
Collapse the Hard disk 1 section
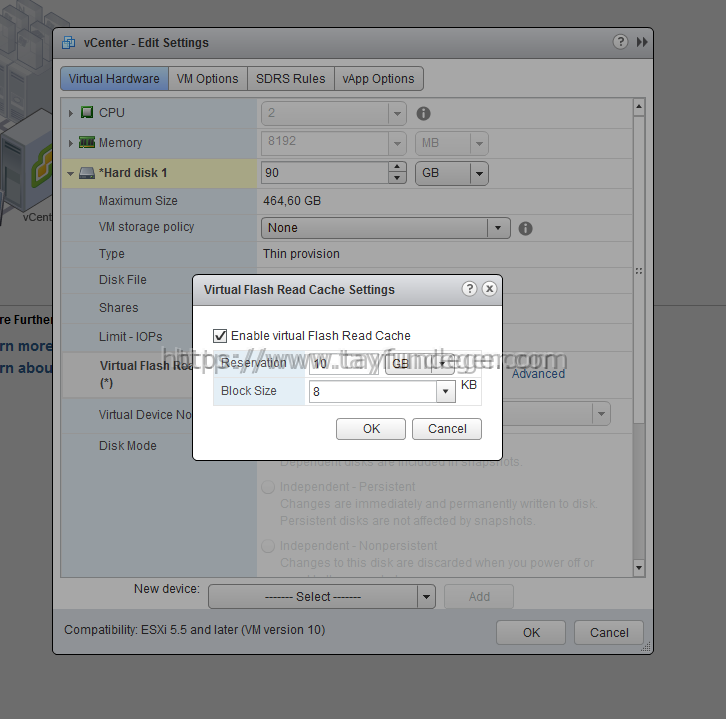[x=70, y=174]
